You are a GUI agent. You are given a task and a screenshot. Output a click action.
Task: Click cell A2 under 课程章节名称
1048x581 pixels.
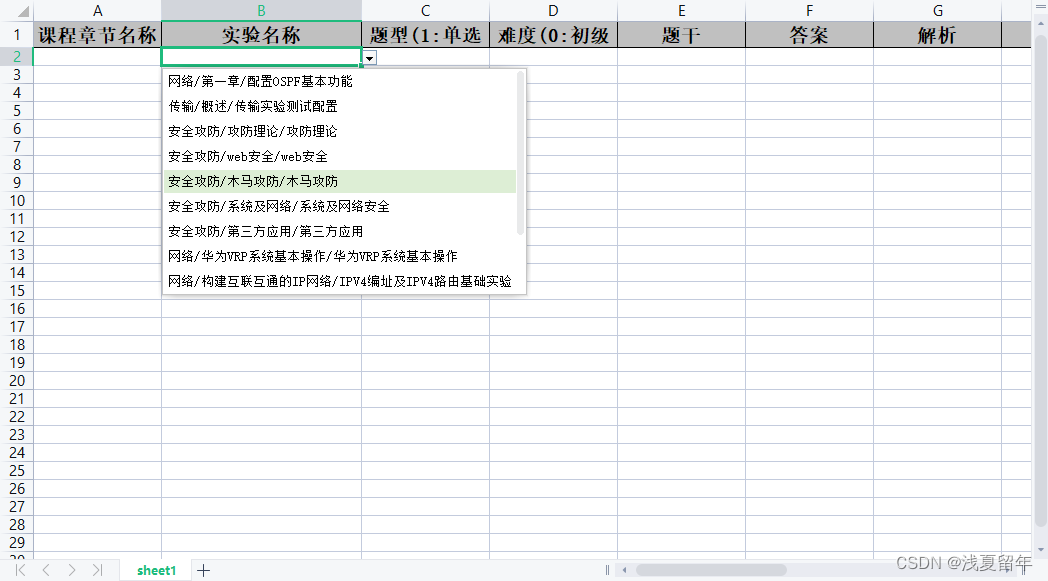pos(97,57)
